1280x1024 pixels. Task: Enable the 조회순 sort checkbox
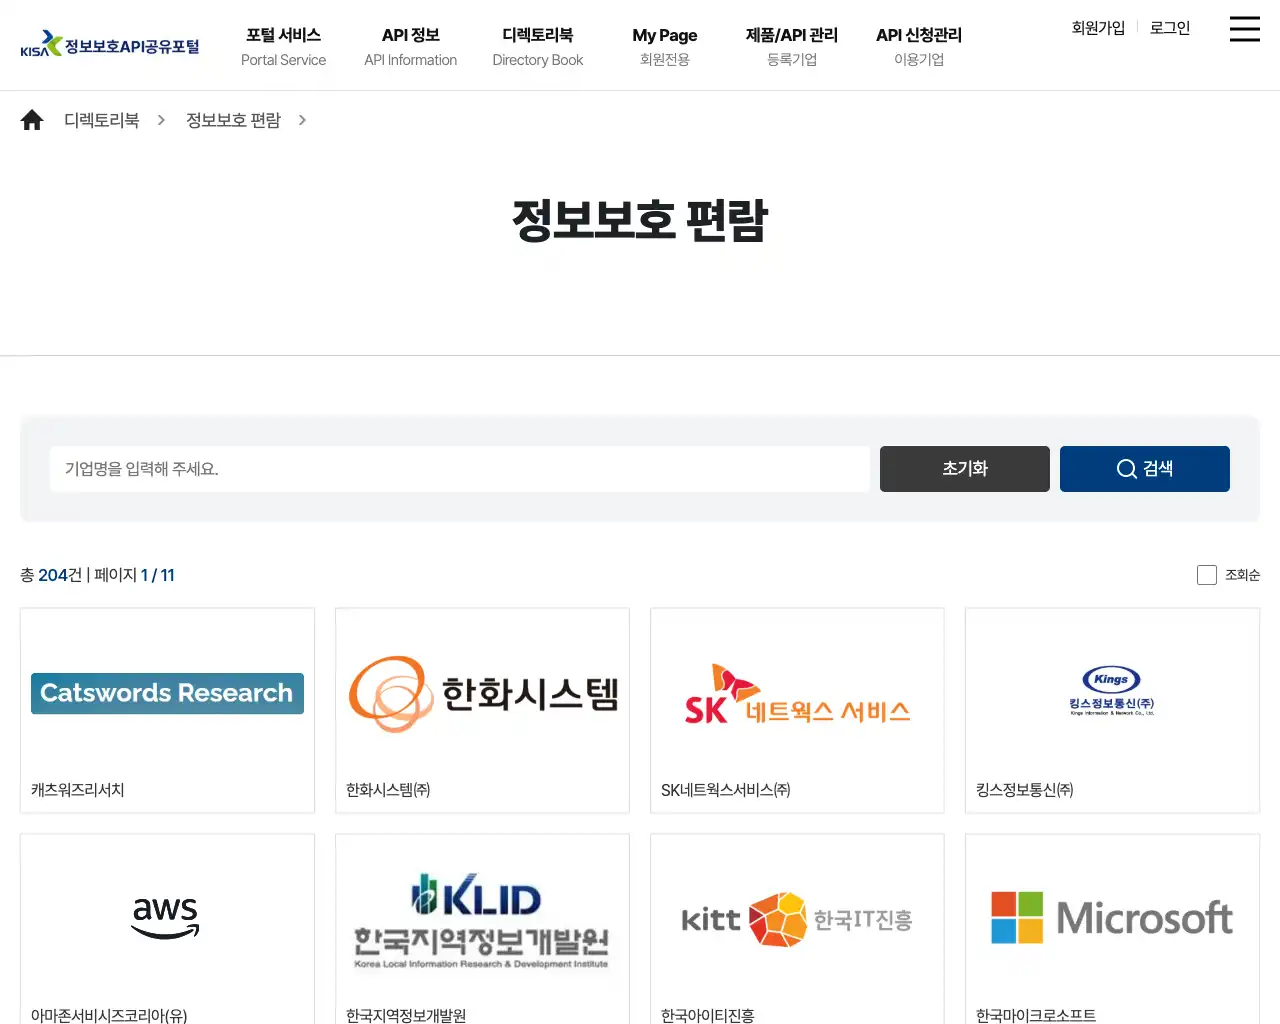[x=1207, y=575]
